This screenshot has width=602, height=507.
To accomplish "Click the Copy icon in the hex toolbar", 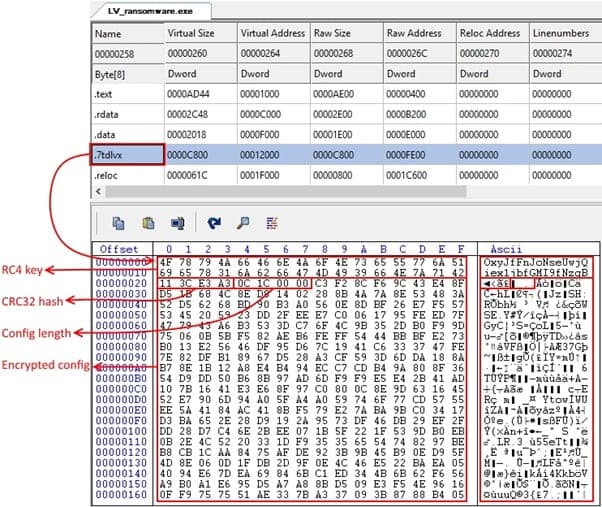I will pyautogui.click(x=118, y=223).
